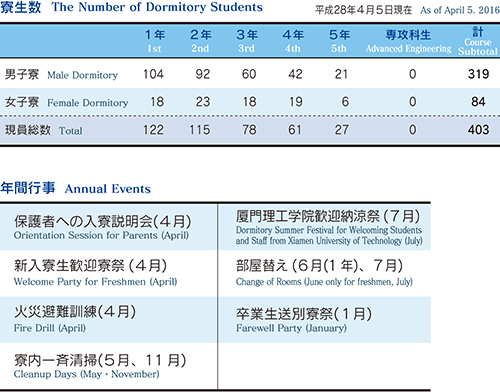Select the Course Subtotal header
500x392 pixels.
click(x=478, y=41)
